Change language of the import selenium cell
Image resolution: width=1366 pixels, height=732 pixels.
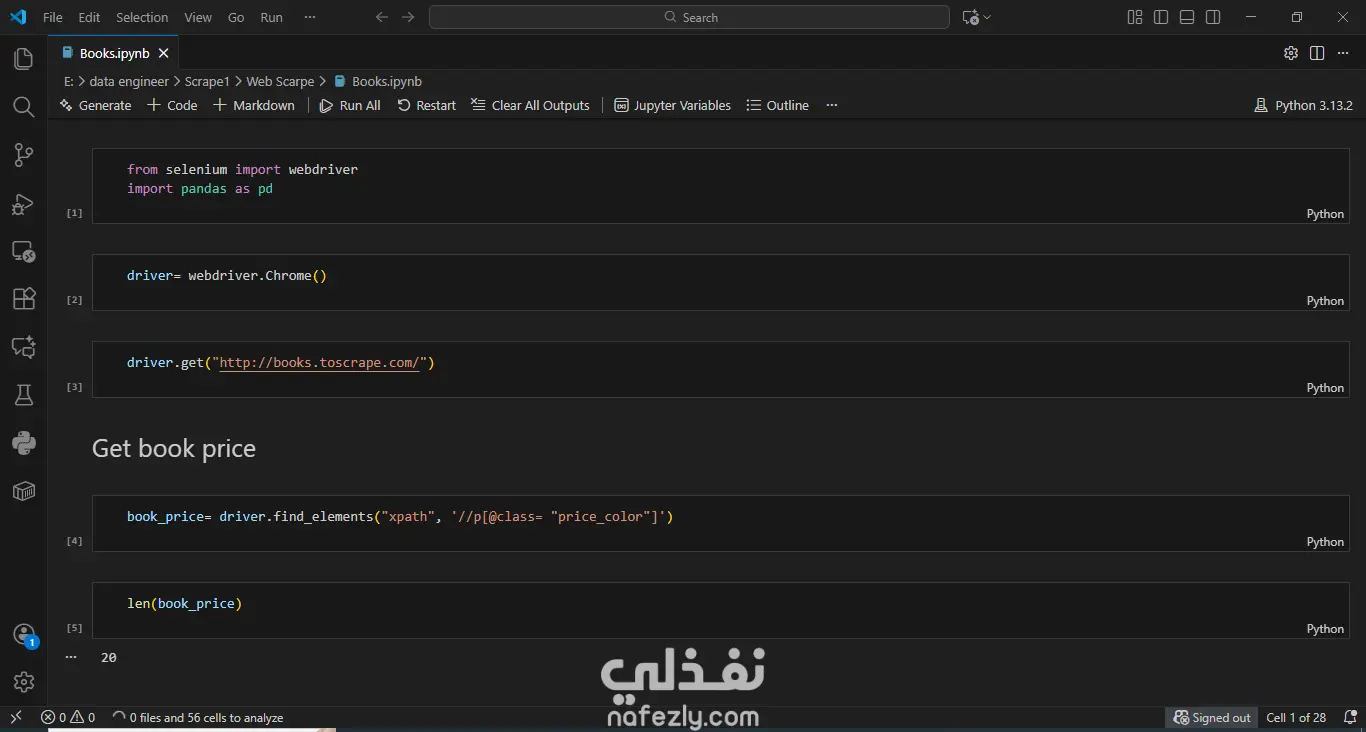click(1325, 214)
